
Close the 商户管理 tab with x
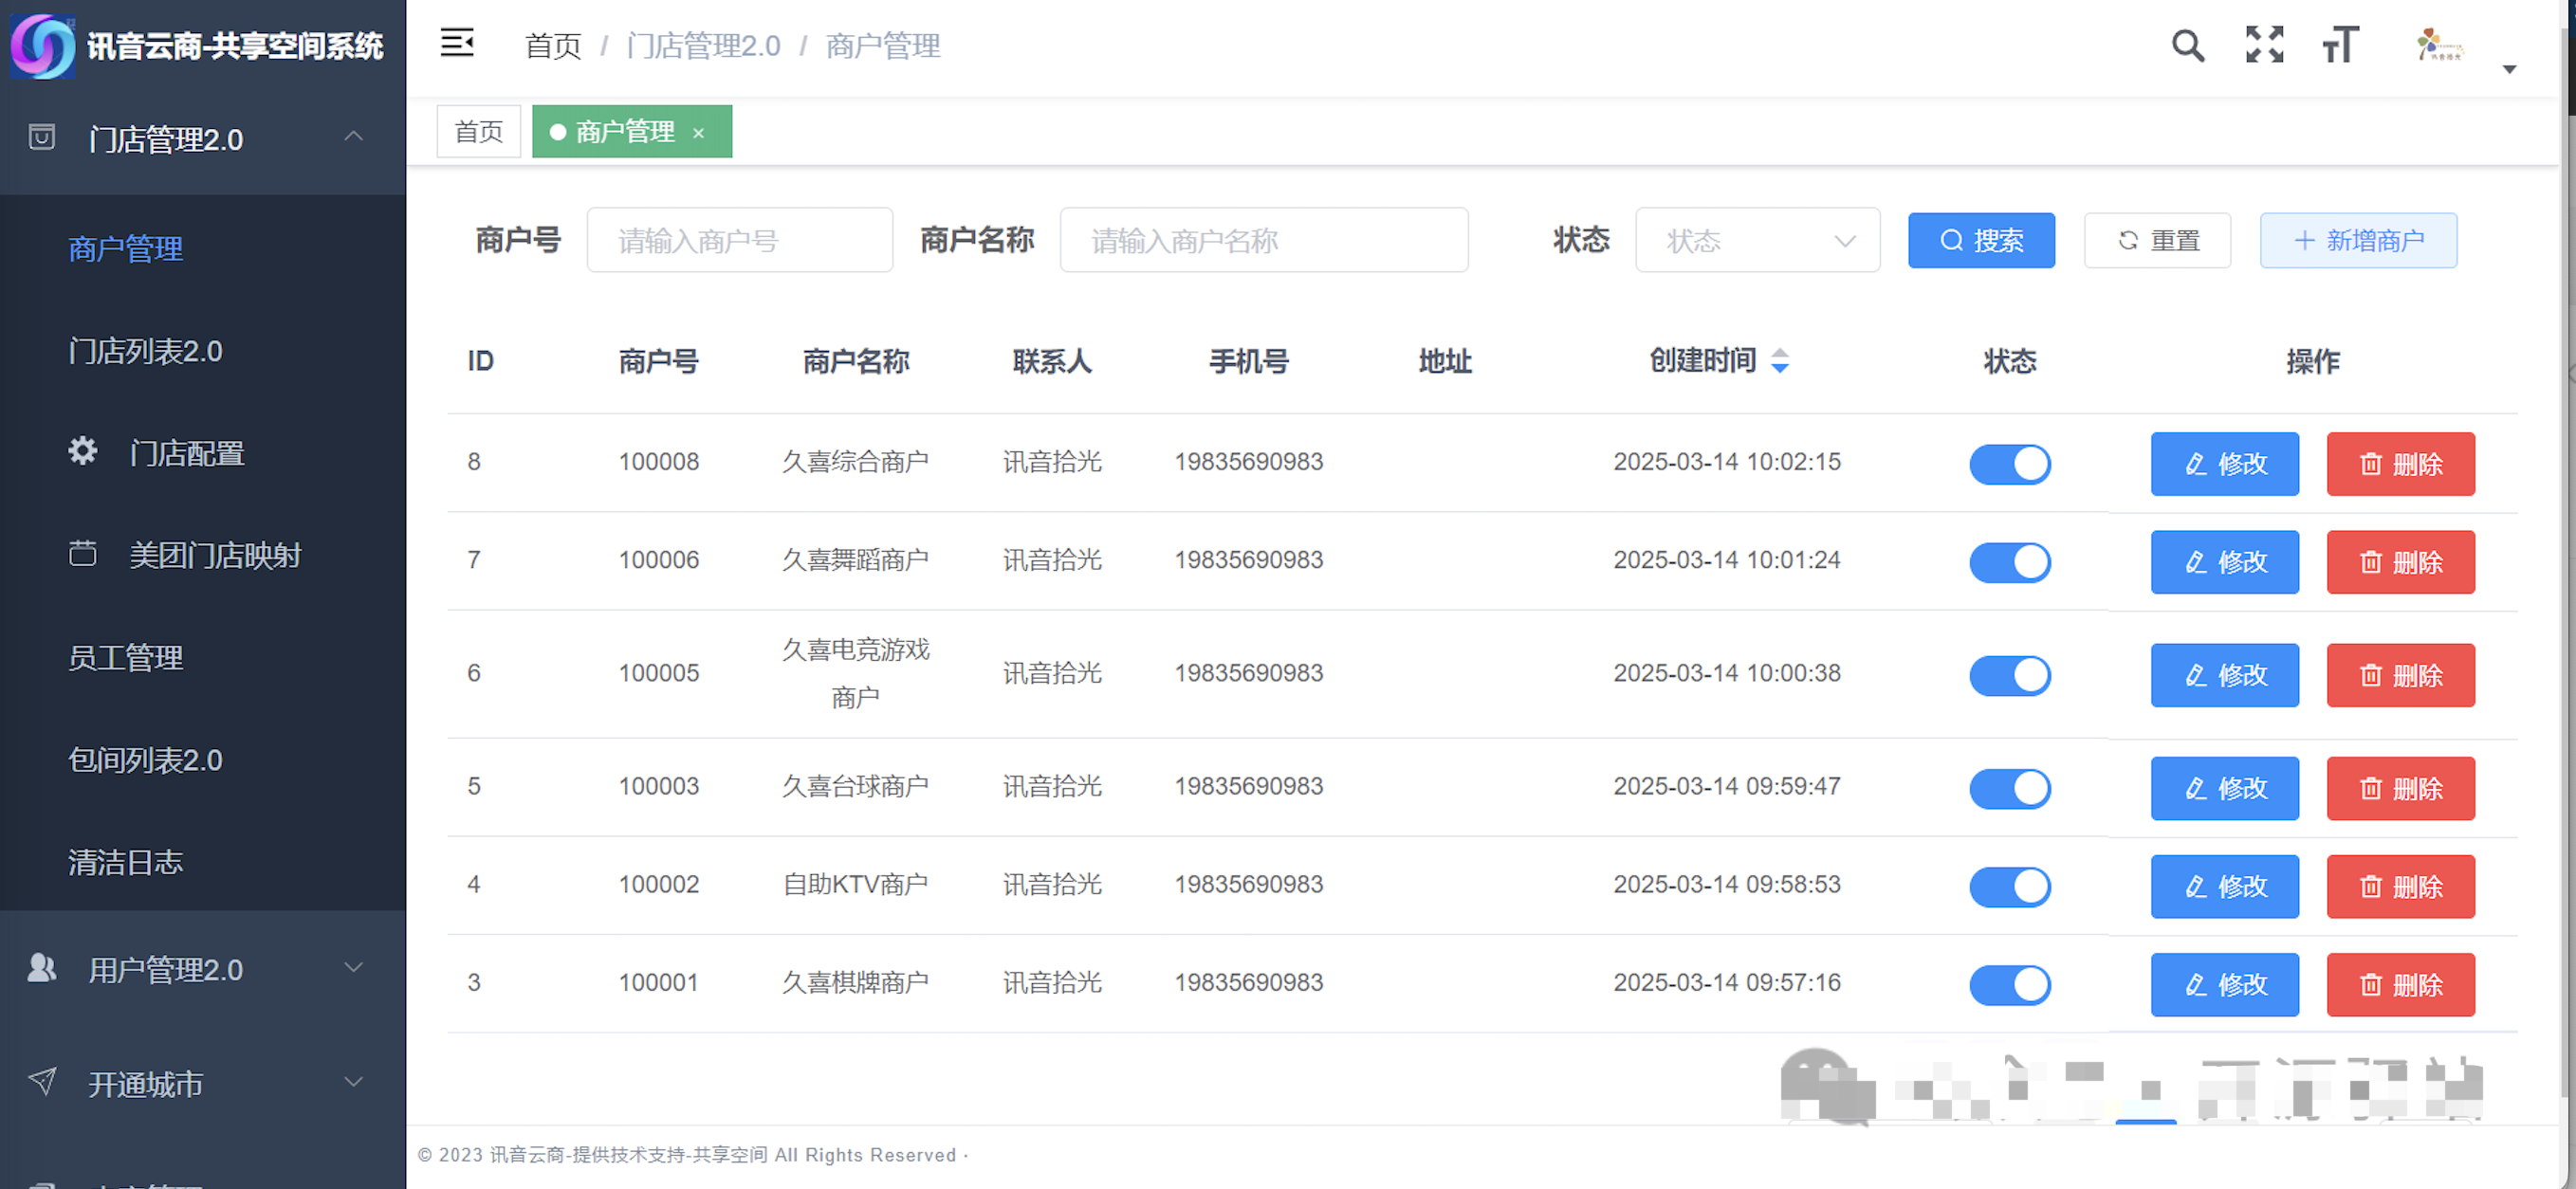point(699,133)
